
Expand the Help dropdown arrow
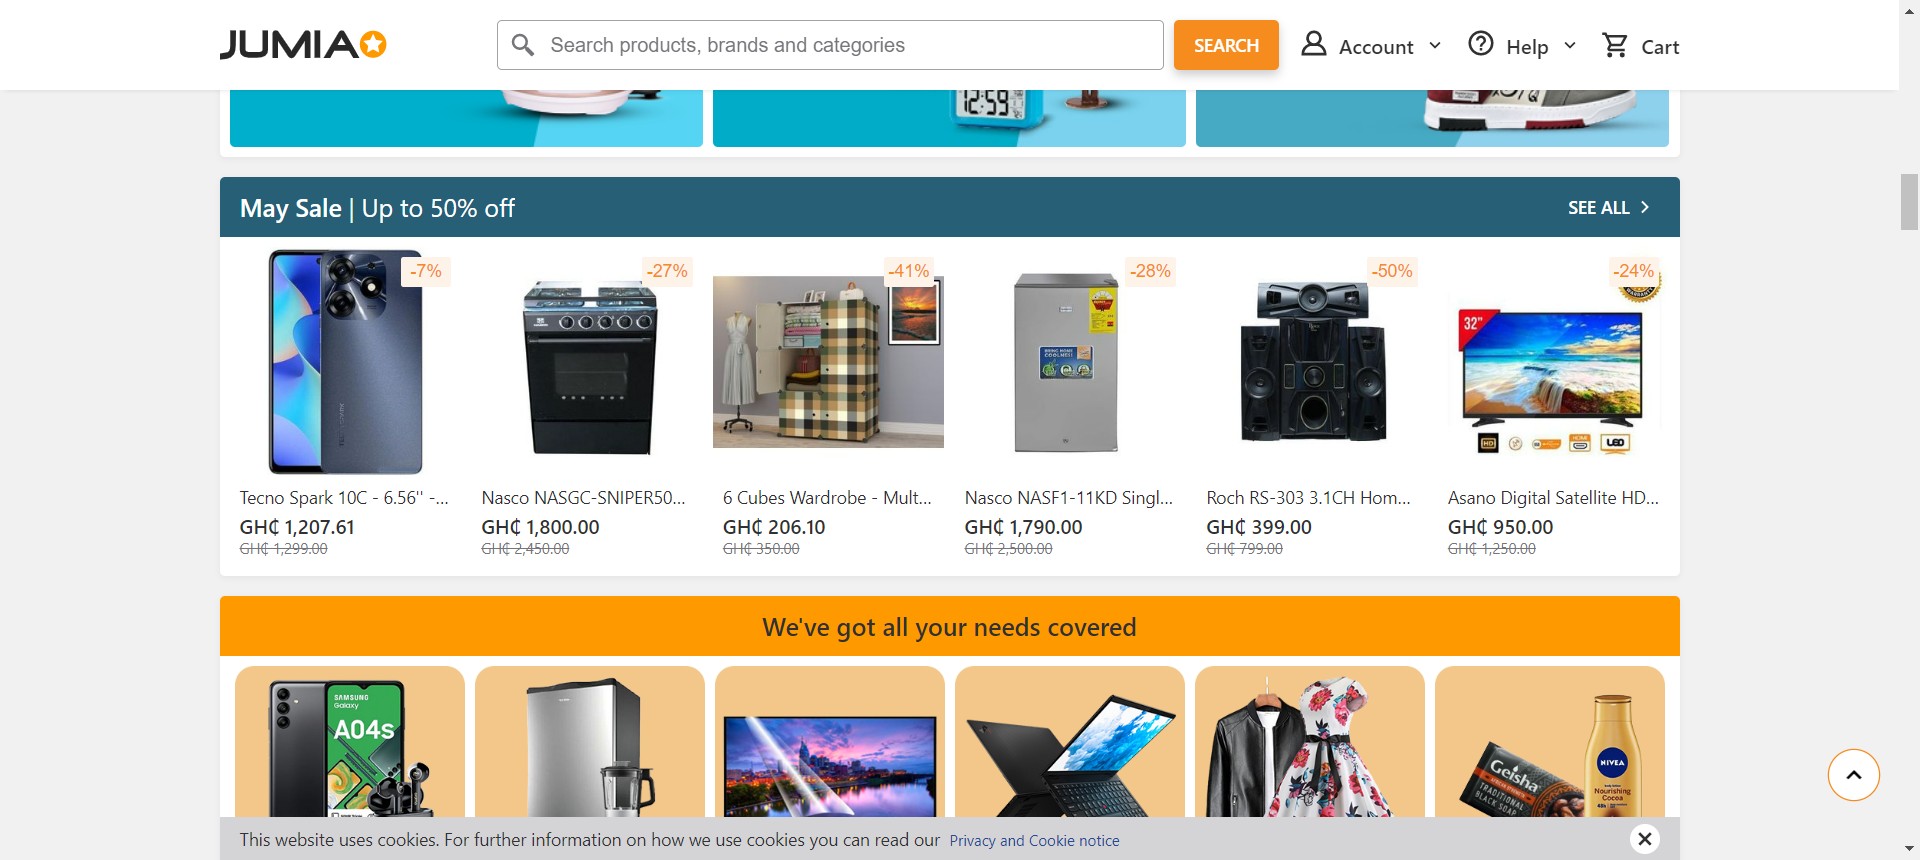click(1569, 46)
